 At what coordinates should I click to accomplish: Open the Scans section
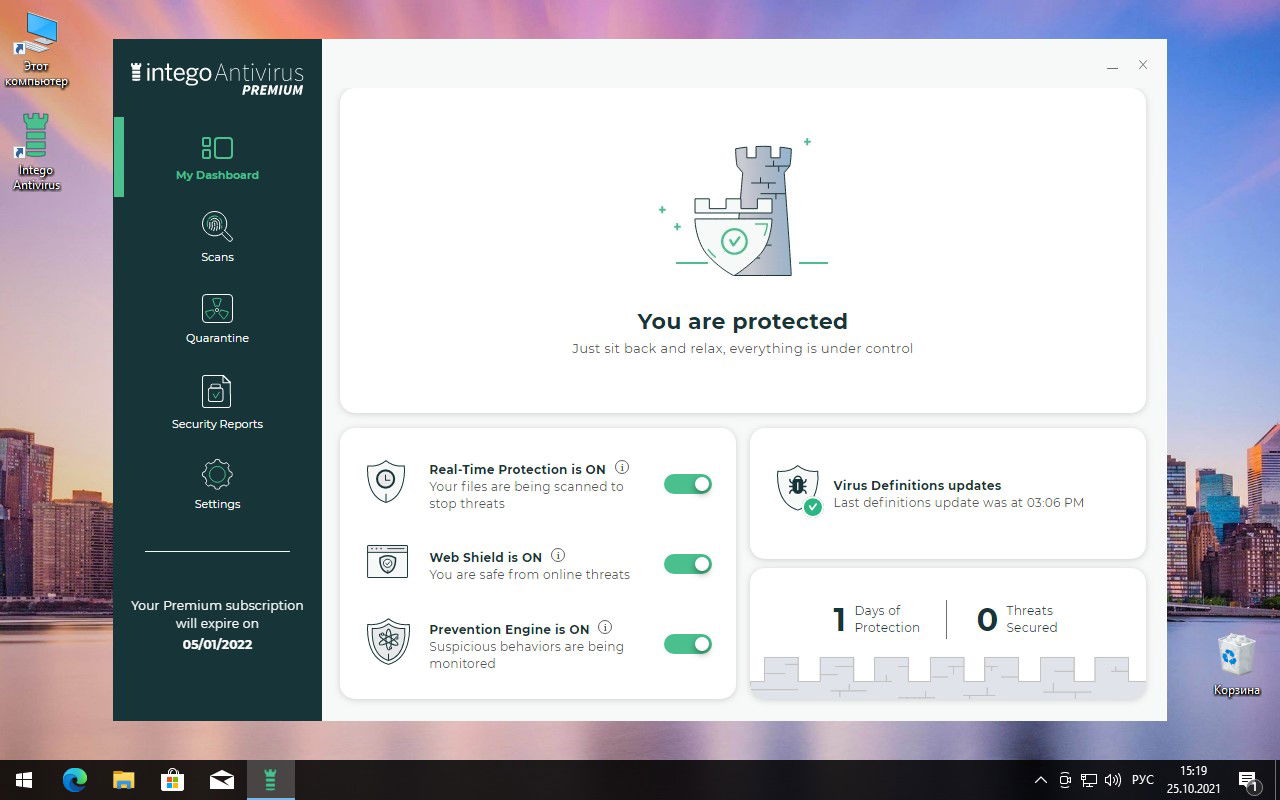pyautogui.click(x=217, y=236)
